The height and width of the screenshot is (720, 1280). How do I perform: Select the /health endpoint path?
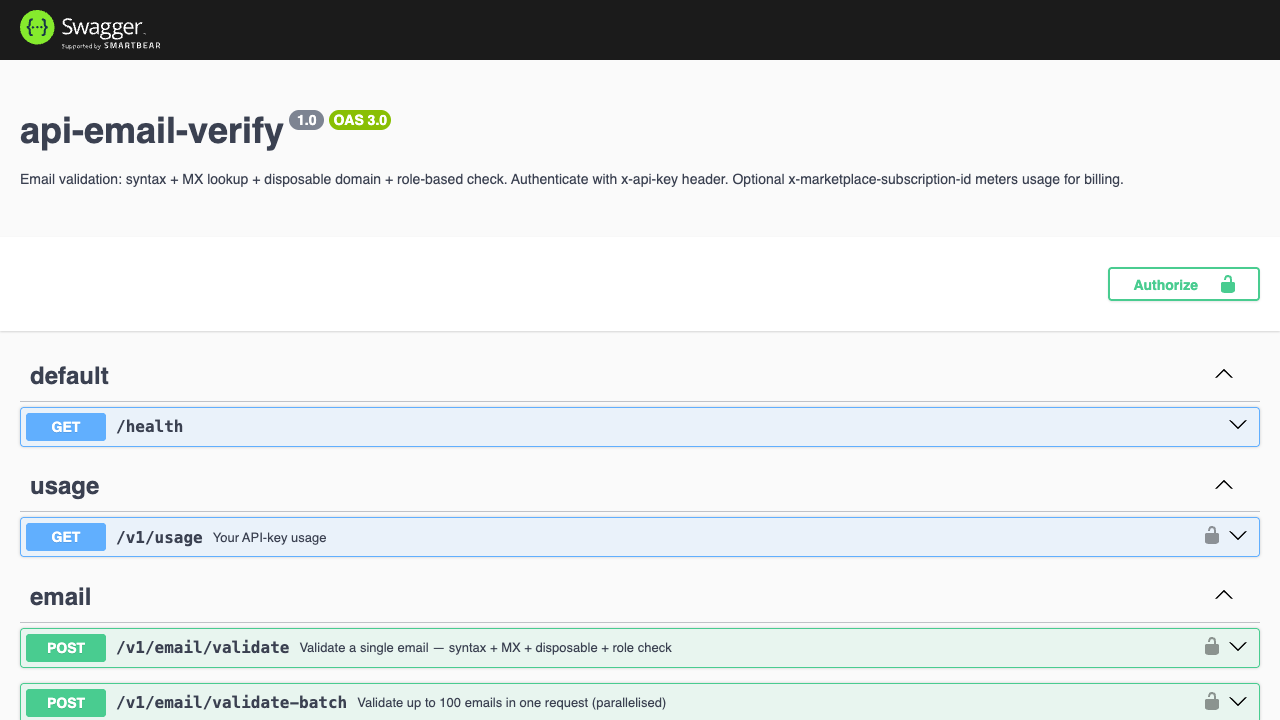tap(150, 427)
